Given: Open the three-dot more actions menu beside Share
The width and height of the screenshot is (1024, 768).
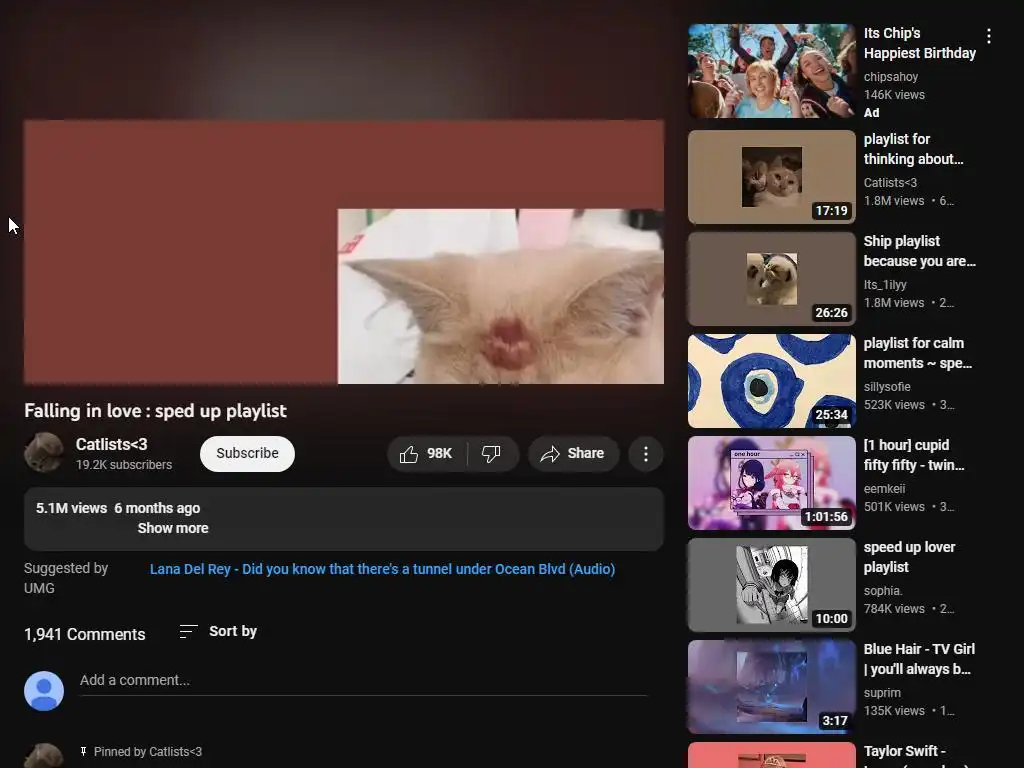Looking at the screenshot, I should click(x=646, y=454).
